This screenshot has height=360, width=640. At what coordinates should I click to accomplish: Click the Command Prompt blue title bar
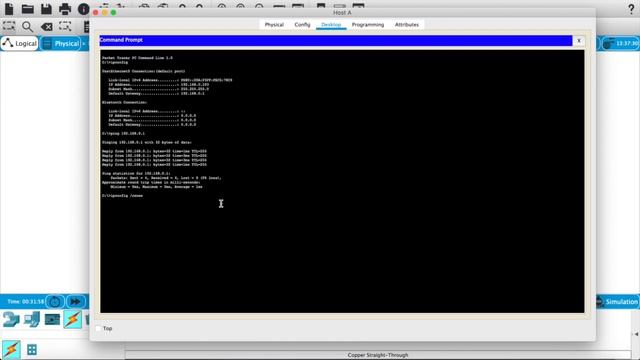pos(336,40)
